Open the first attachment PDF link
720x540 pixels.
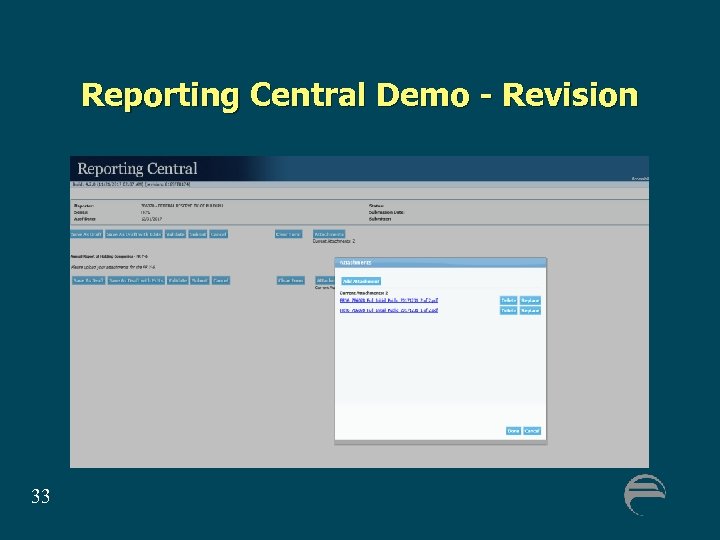tap(388, 300)
